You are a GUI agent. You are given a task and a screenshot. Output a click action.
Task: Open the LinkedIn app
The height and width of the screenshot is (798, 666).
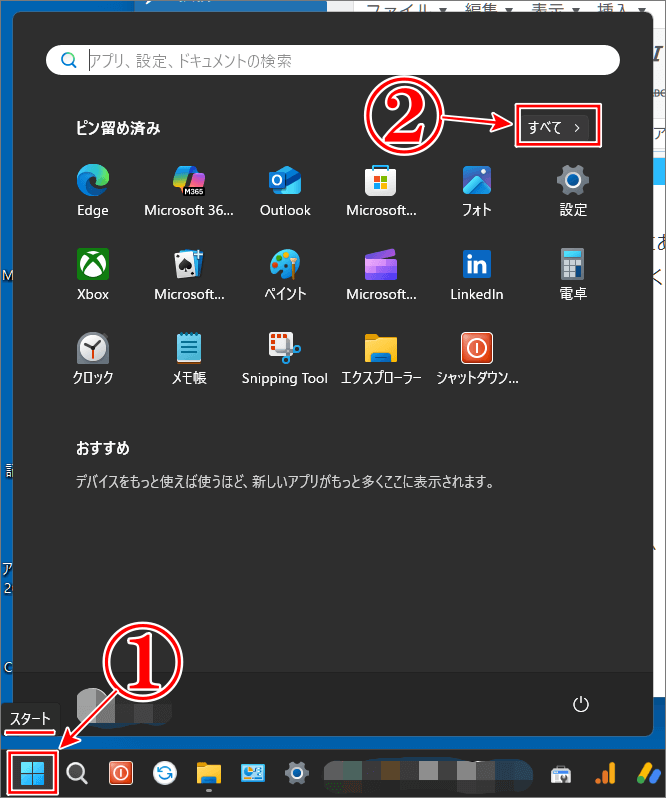(477, 275)
